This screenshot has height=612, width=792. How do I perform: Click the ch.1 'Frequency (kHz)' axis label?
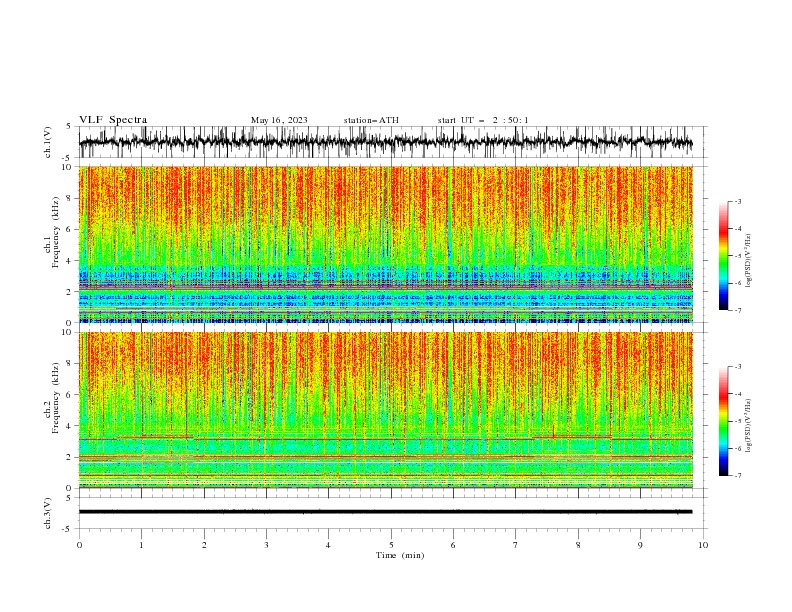pyautogui.click(x=56, y=233)
